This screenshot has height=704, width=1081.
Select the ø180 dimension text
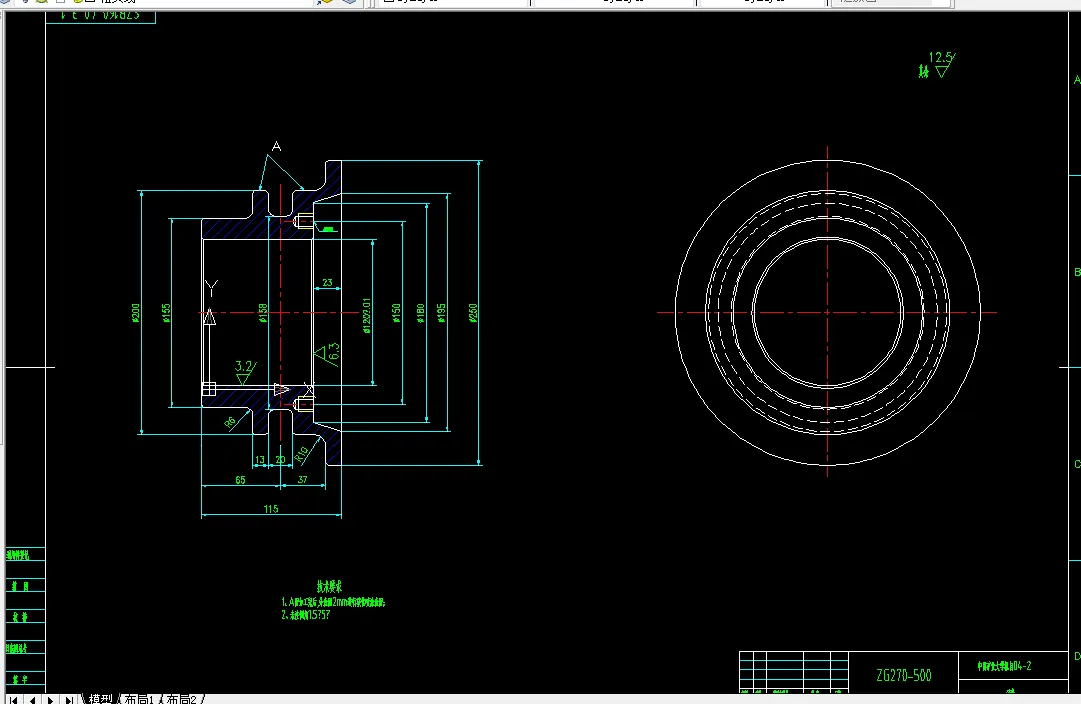[421, 312]
